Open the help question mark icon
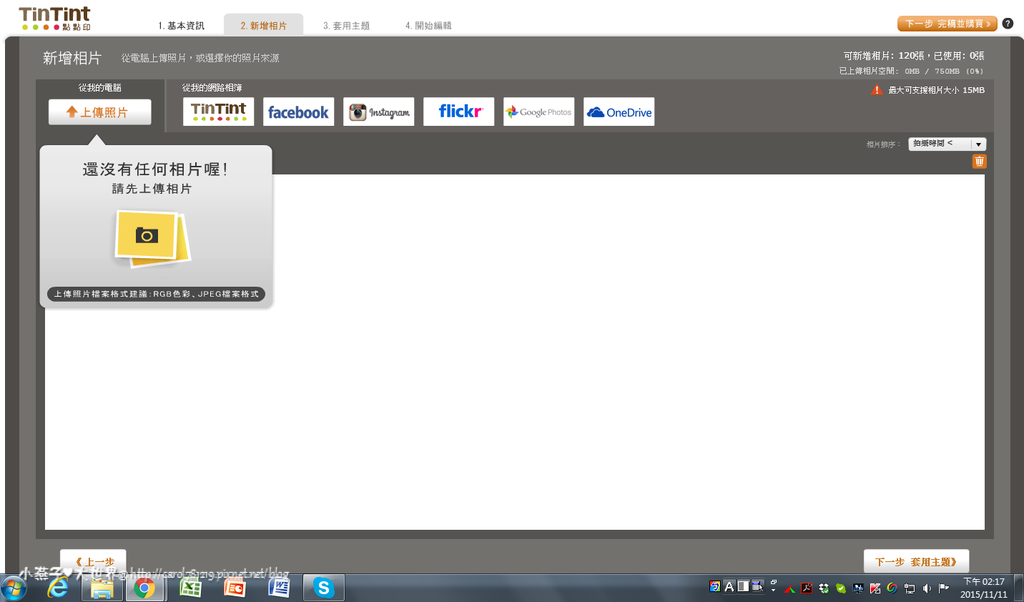Screen dimensions: 1024x602 pos(1008,24)
